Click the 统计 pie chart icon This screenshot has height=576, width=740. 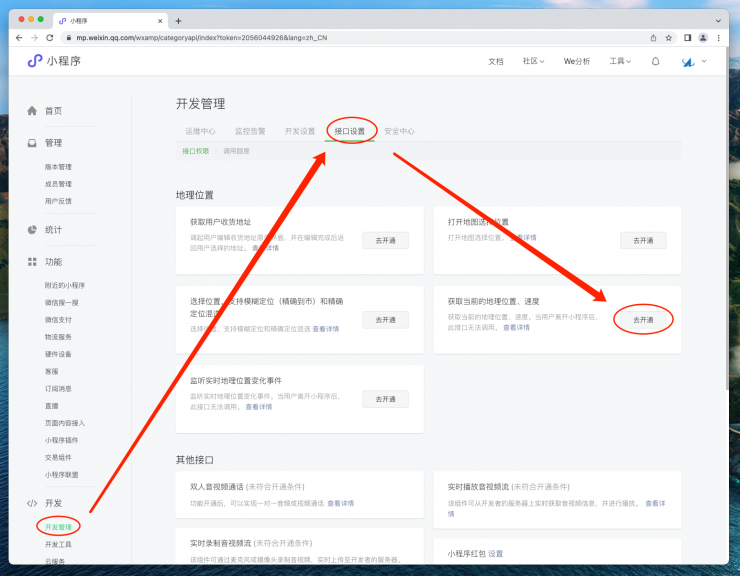point(32,230)
